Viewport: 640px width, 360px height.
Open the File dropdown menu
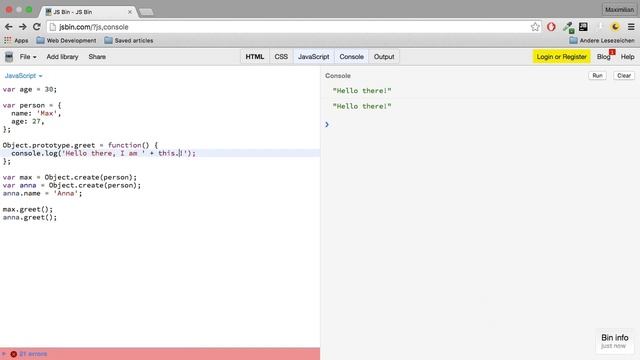click(x=28, y=57)
